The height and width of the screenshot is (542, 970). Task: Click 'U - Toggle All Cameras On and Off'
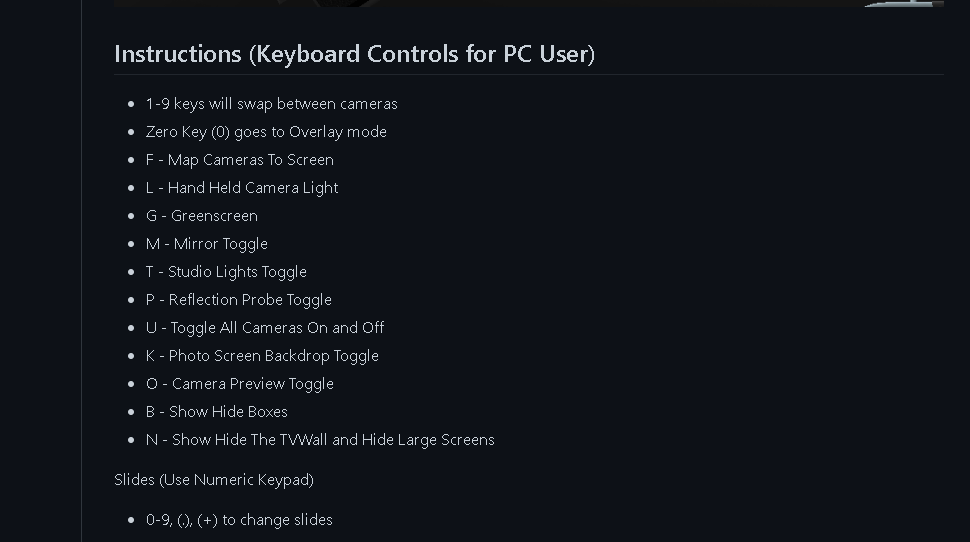point(265,328)
